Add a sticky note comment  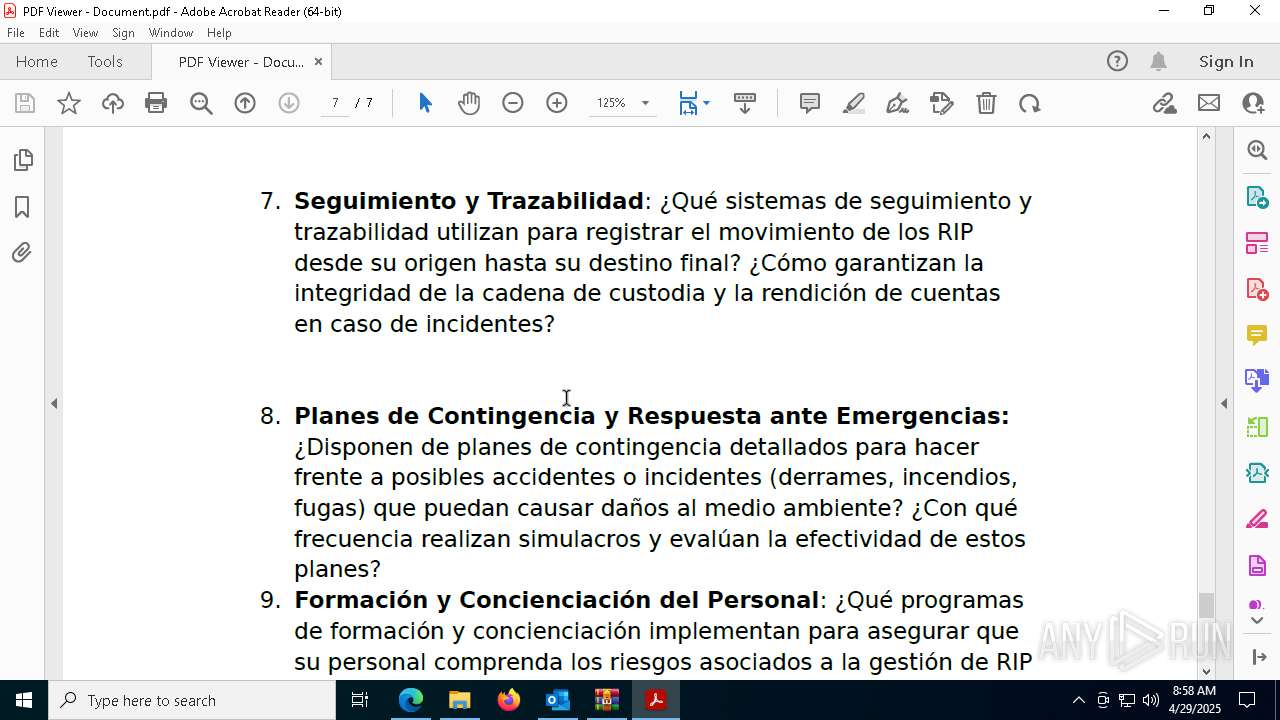pos(810,103)
